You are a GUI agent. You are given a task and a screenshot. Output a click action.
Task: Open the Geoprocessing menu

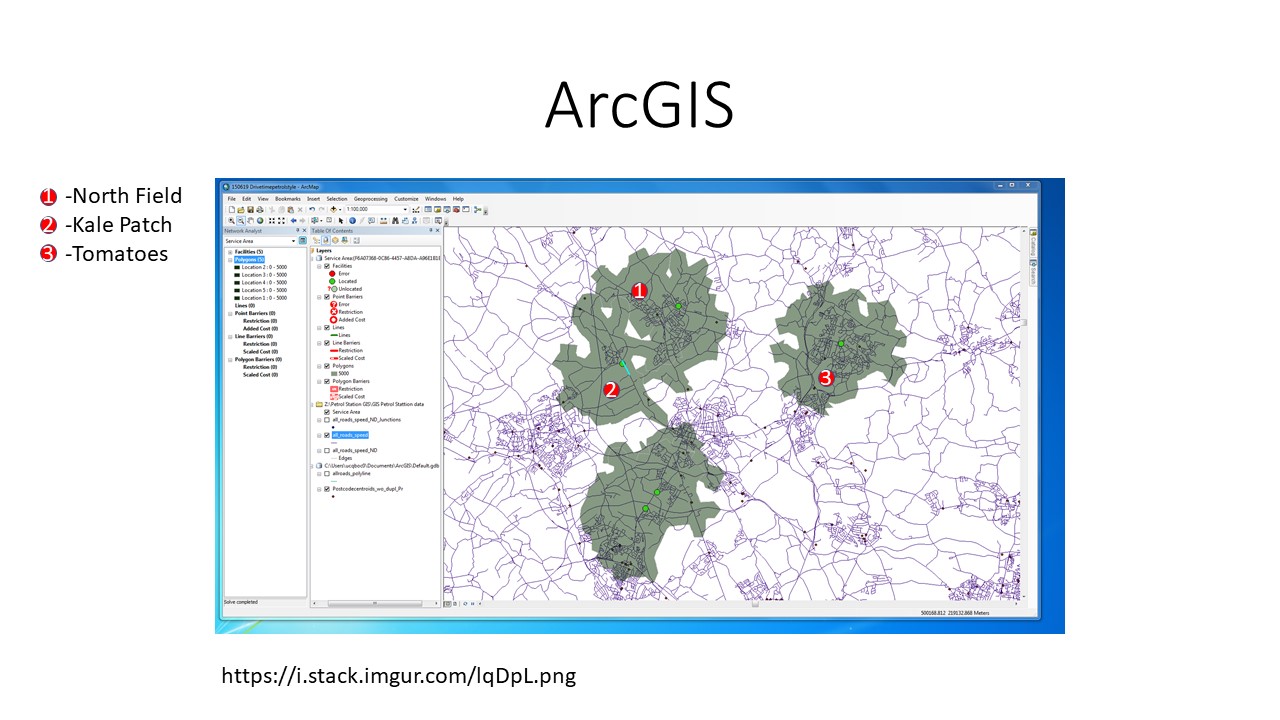[371, 199]
